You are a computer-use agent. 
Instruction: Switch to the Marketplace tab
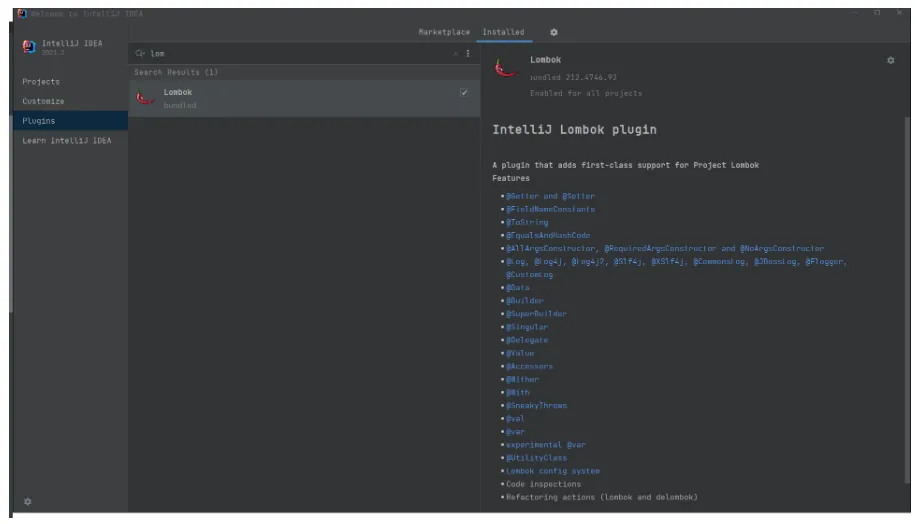point(444,32)
